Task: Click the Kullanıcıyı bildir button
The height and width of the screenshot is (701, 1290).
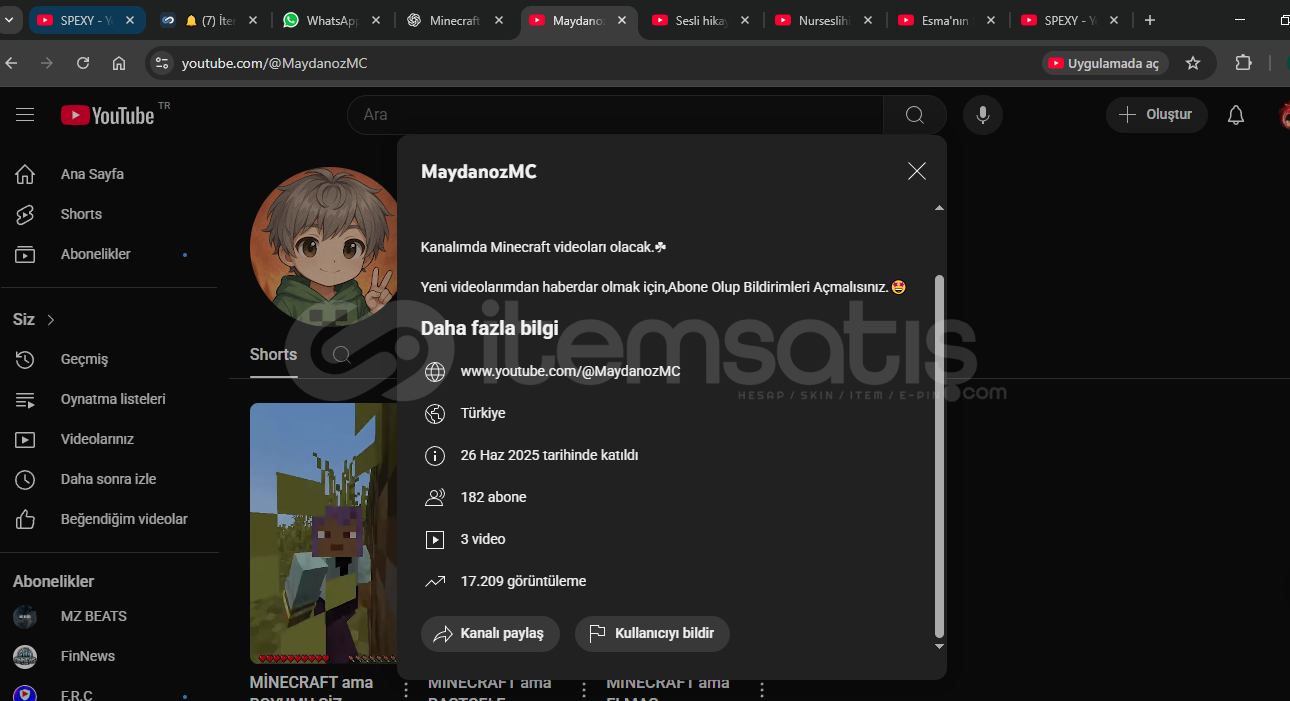Action: coord(652,633)
